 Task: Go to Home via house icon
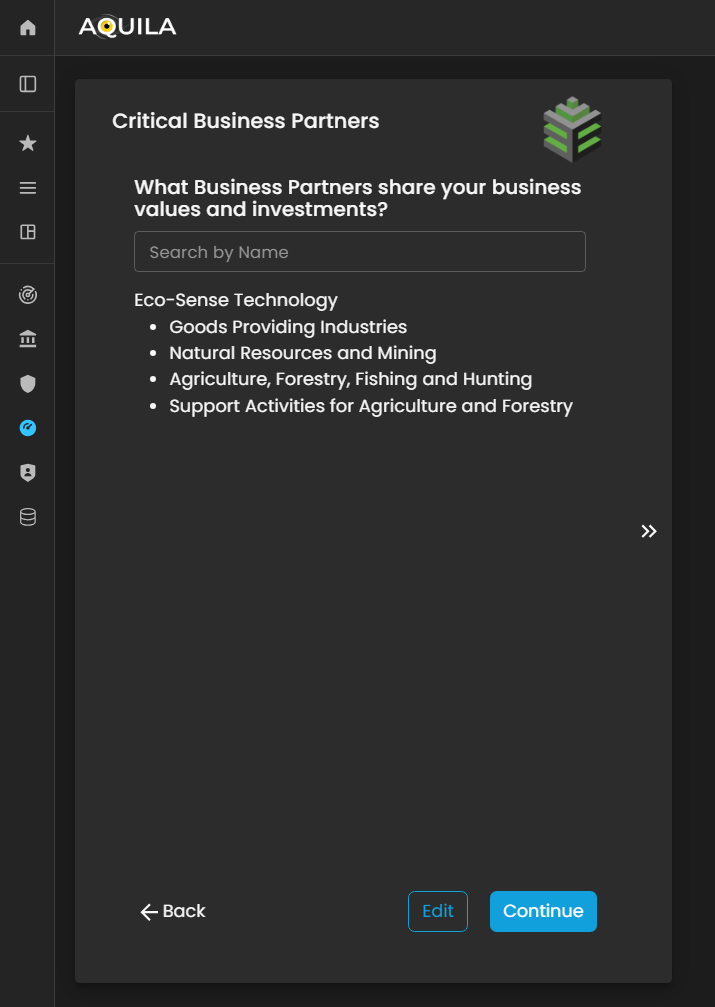tap(28, 28)
